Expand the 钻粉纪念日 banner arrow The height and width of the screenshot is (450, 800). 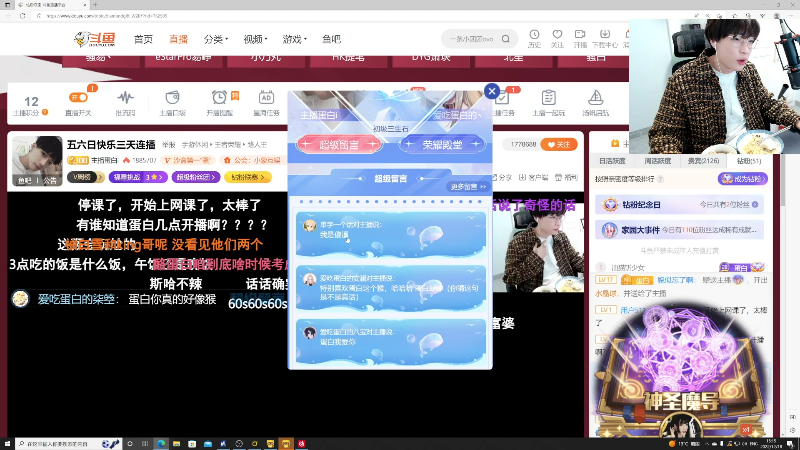[x=755, y=205]
